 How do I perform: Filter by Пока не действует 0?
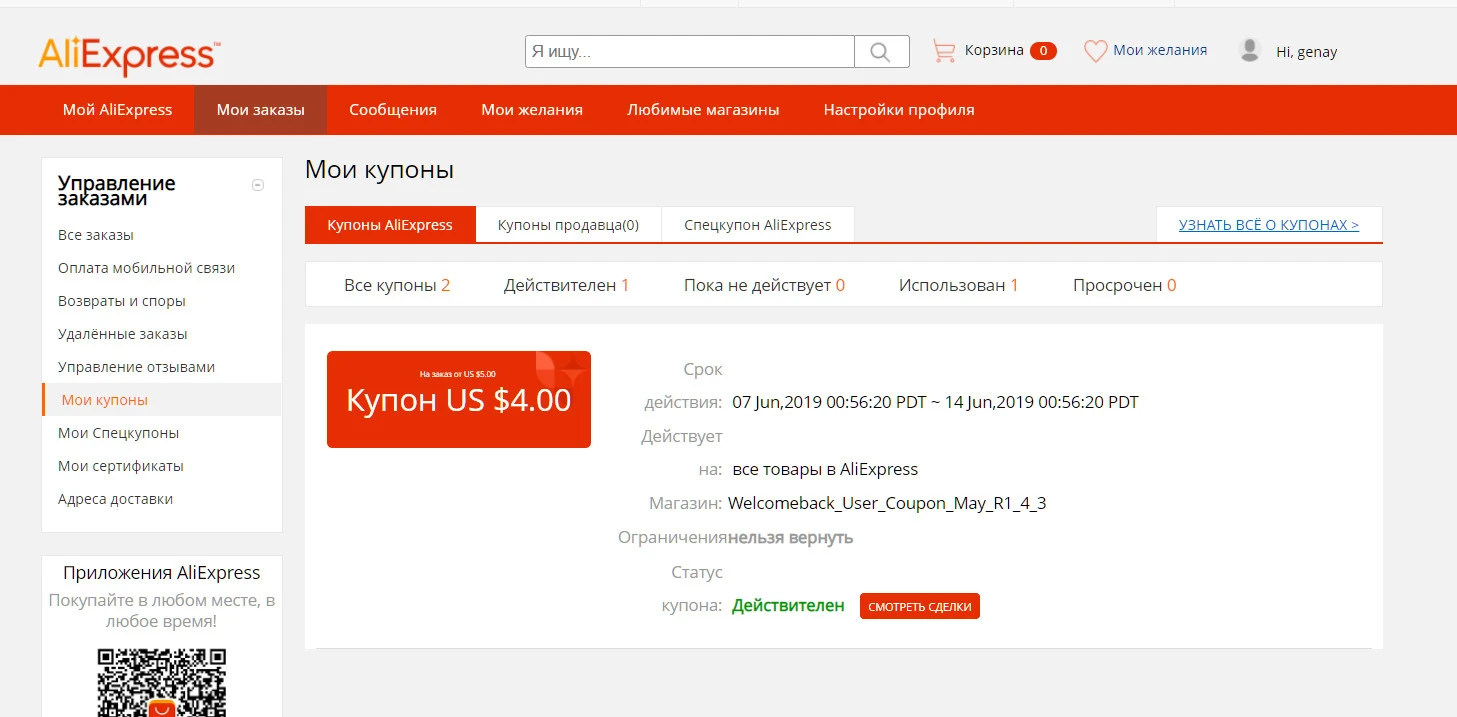point(764,285)
